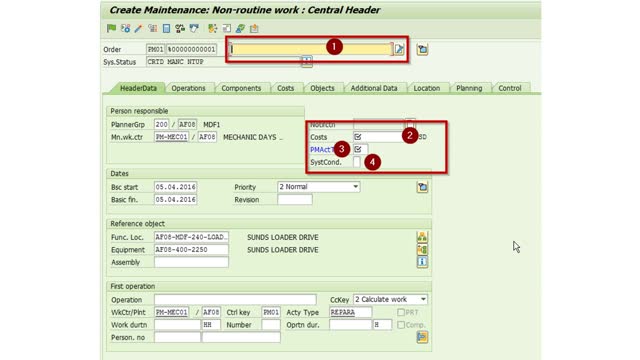Open the Components tab
The height and width of the screenshot is (360, 640).
241,88
